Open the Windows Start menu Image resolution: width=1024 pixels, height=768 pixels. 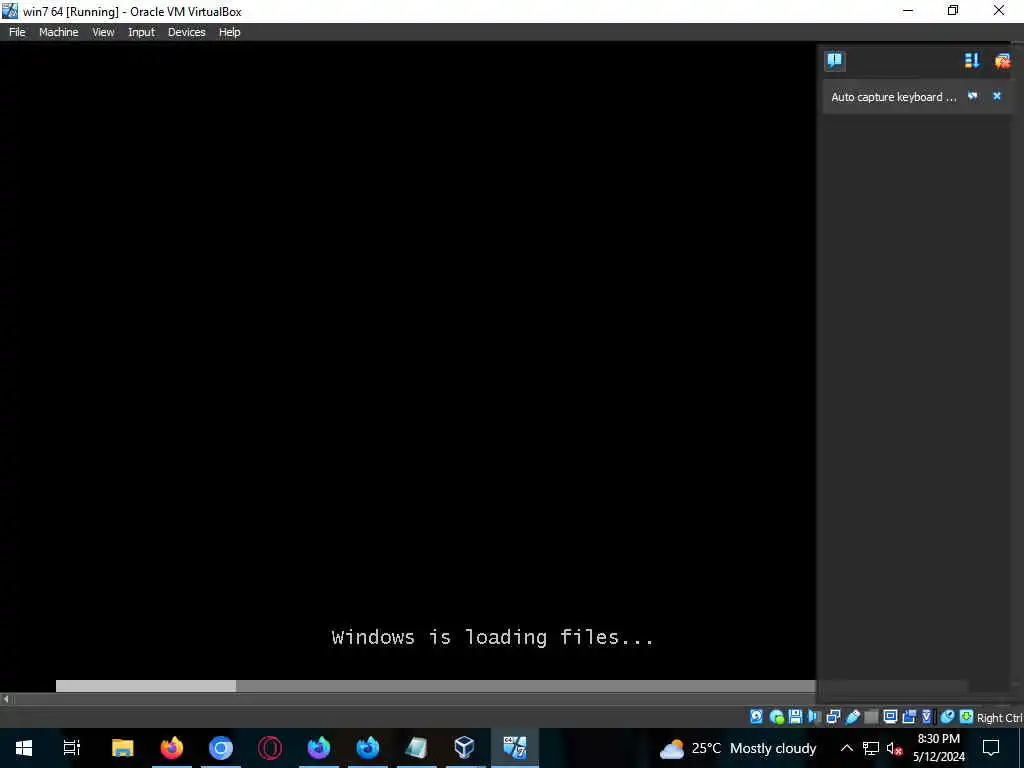point(24,748)
